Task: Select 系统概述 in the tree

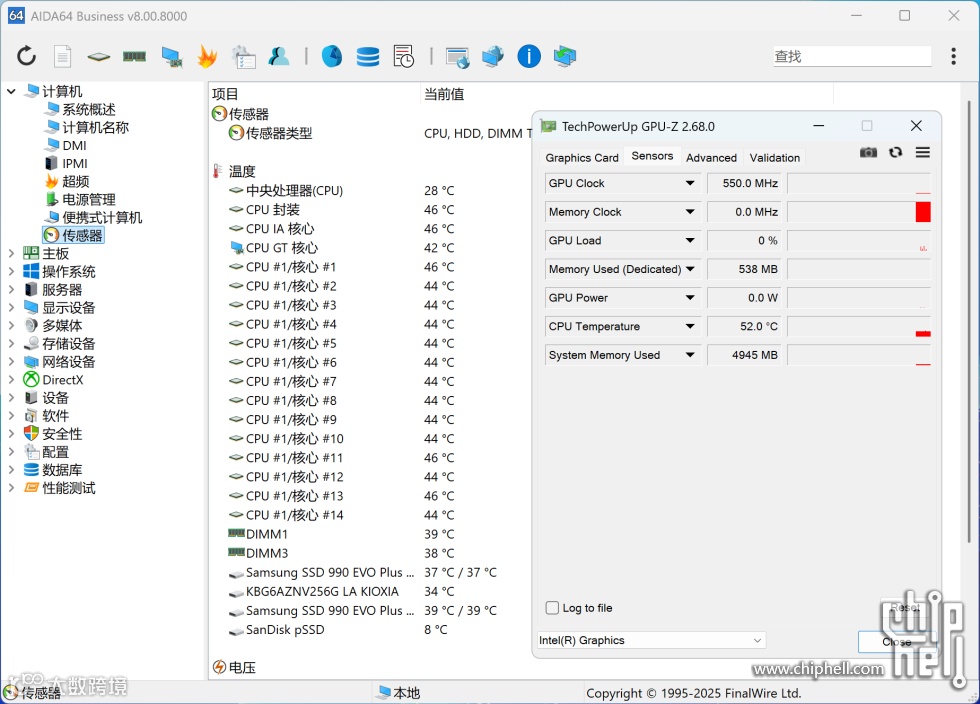Action: [89, 109]
